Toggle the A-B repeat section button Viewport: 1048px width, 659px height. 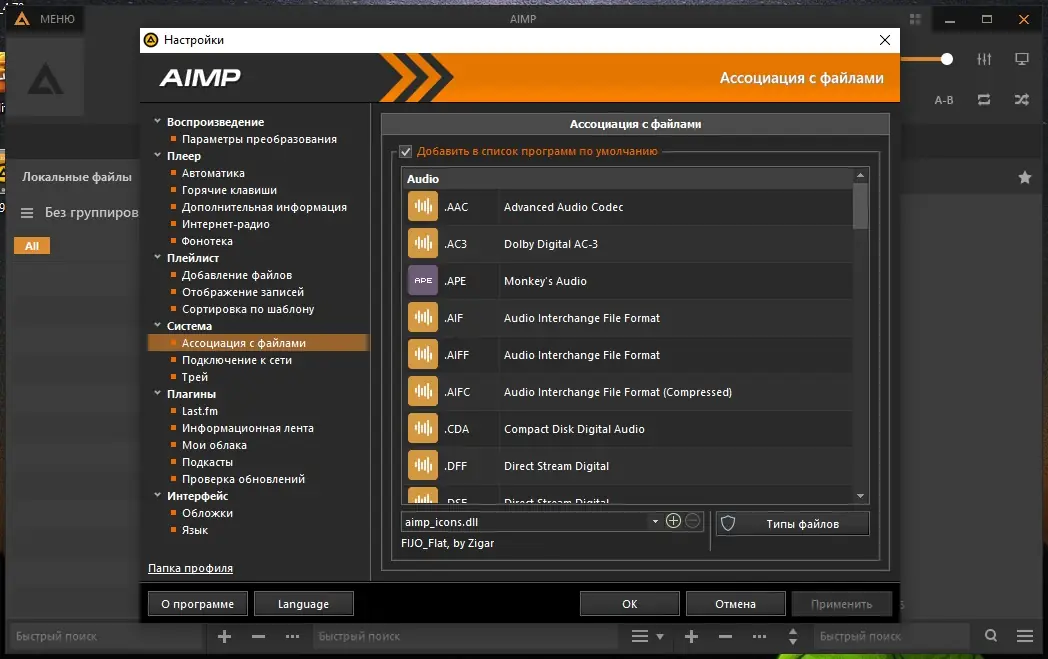coord(944,100)
